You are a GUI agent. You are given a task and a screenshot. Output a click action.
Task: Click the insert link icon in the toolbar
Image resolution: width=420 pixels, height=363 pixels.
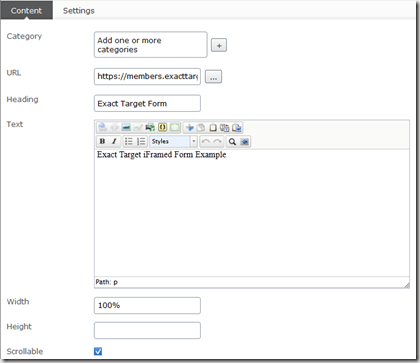pyautogui.click(x=102, y=127)
